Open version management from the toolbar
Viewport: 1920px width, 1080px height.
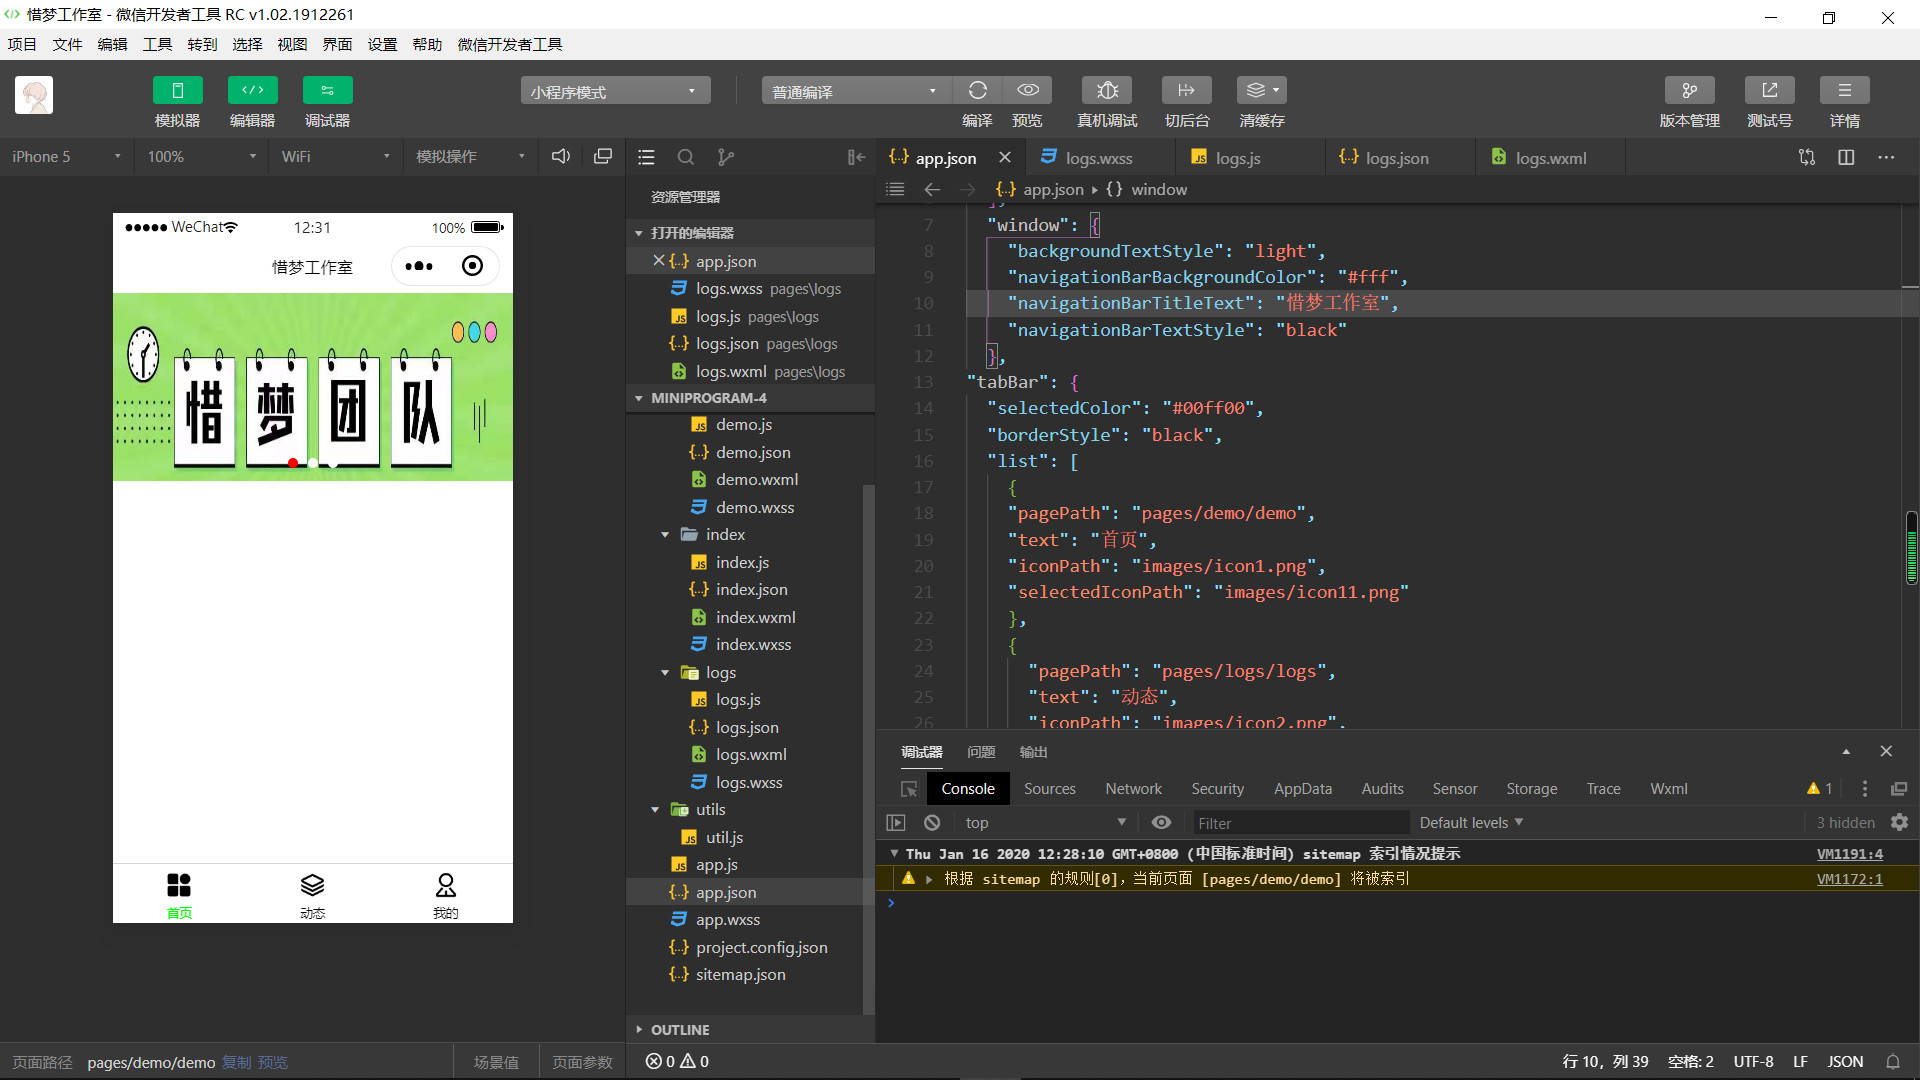click(1689, 90)
